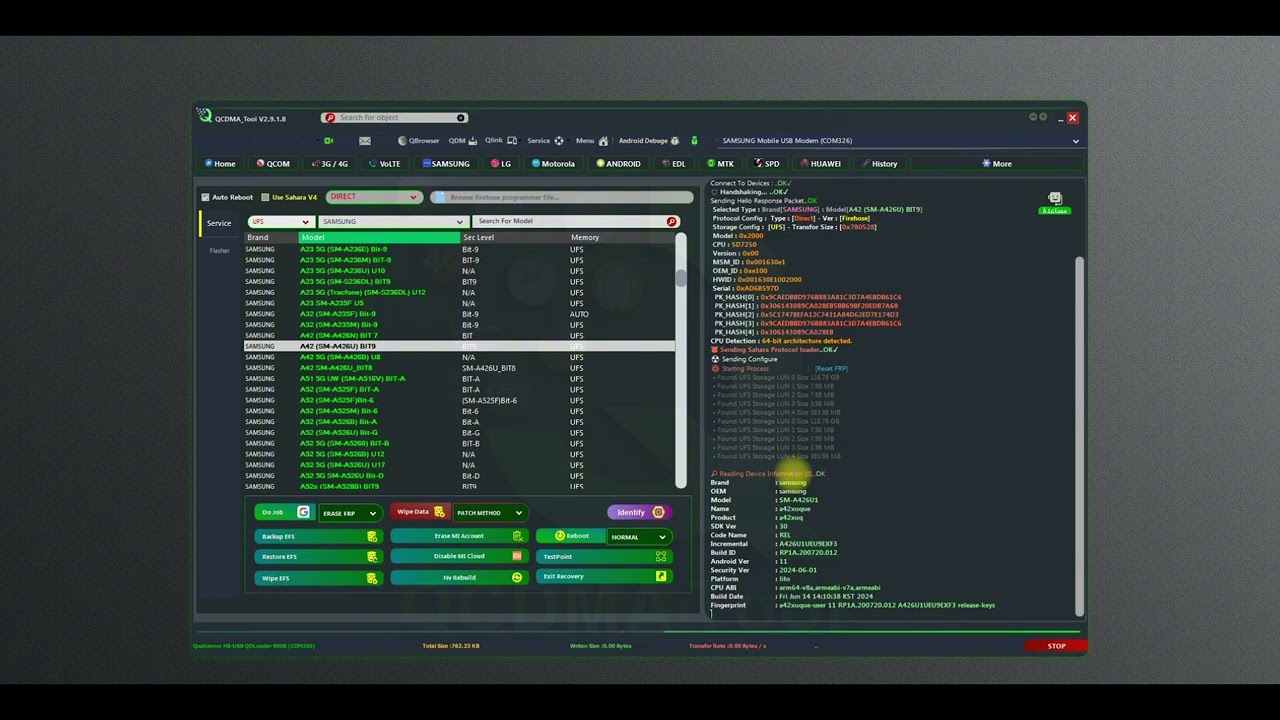Screen dimensions: 1280x720
Task: Click the Wipe Data button
Action: 419,512
